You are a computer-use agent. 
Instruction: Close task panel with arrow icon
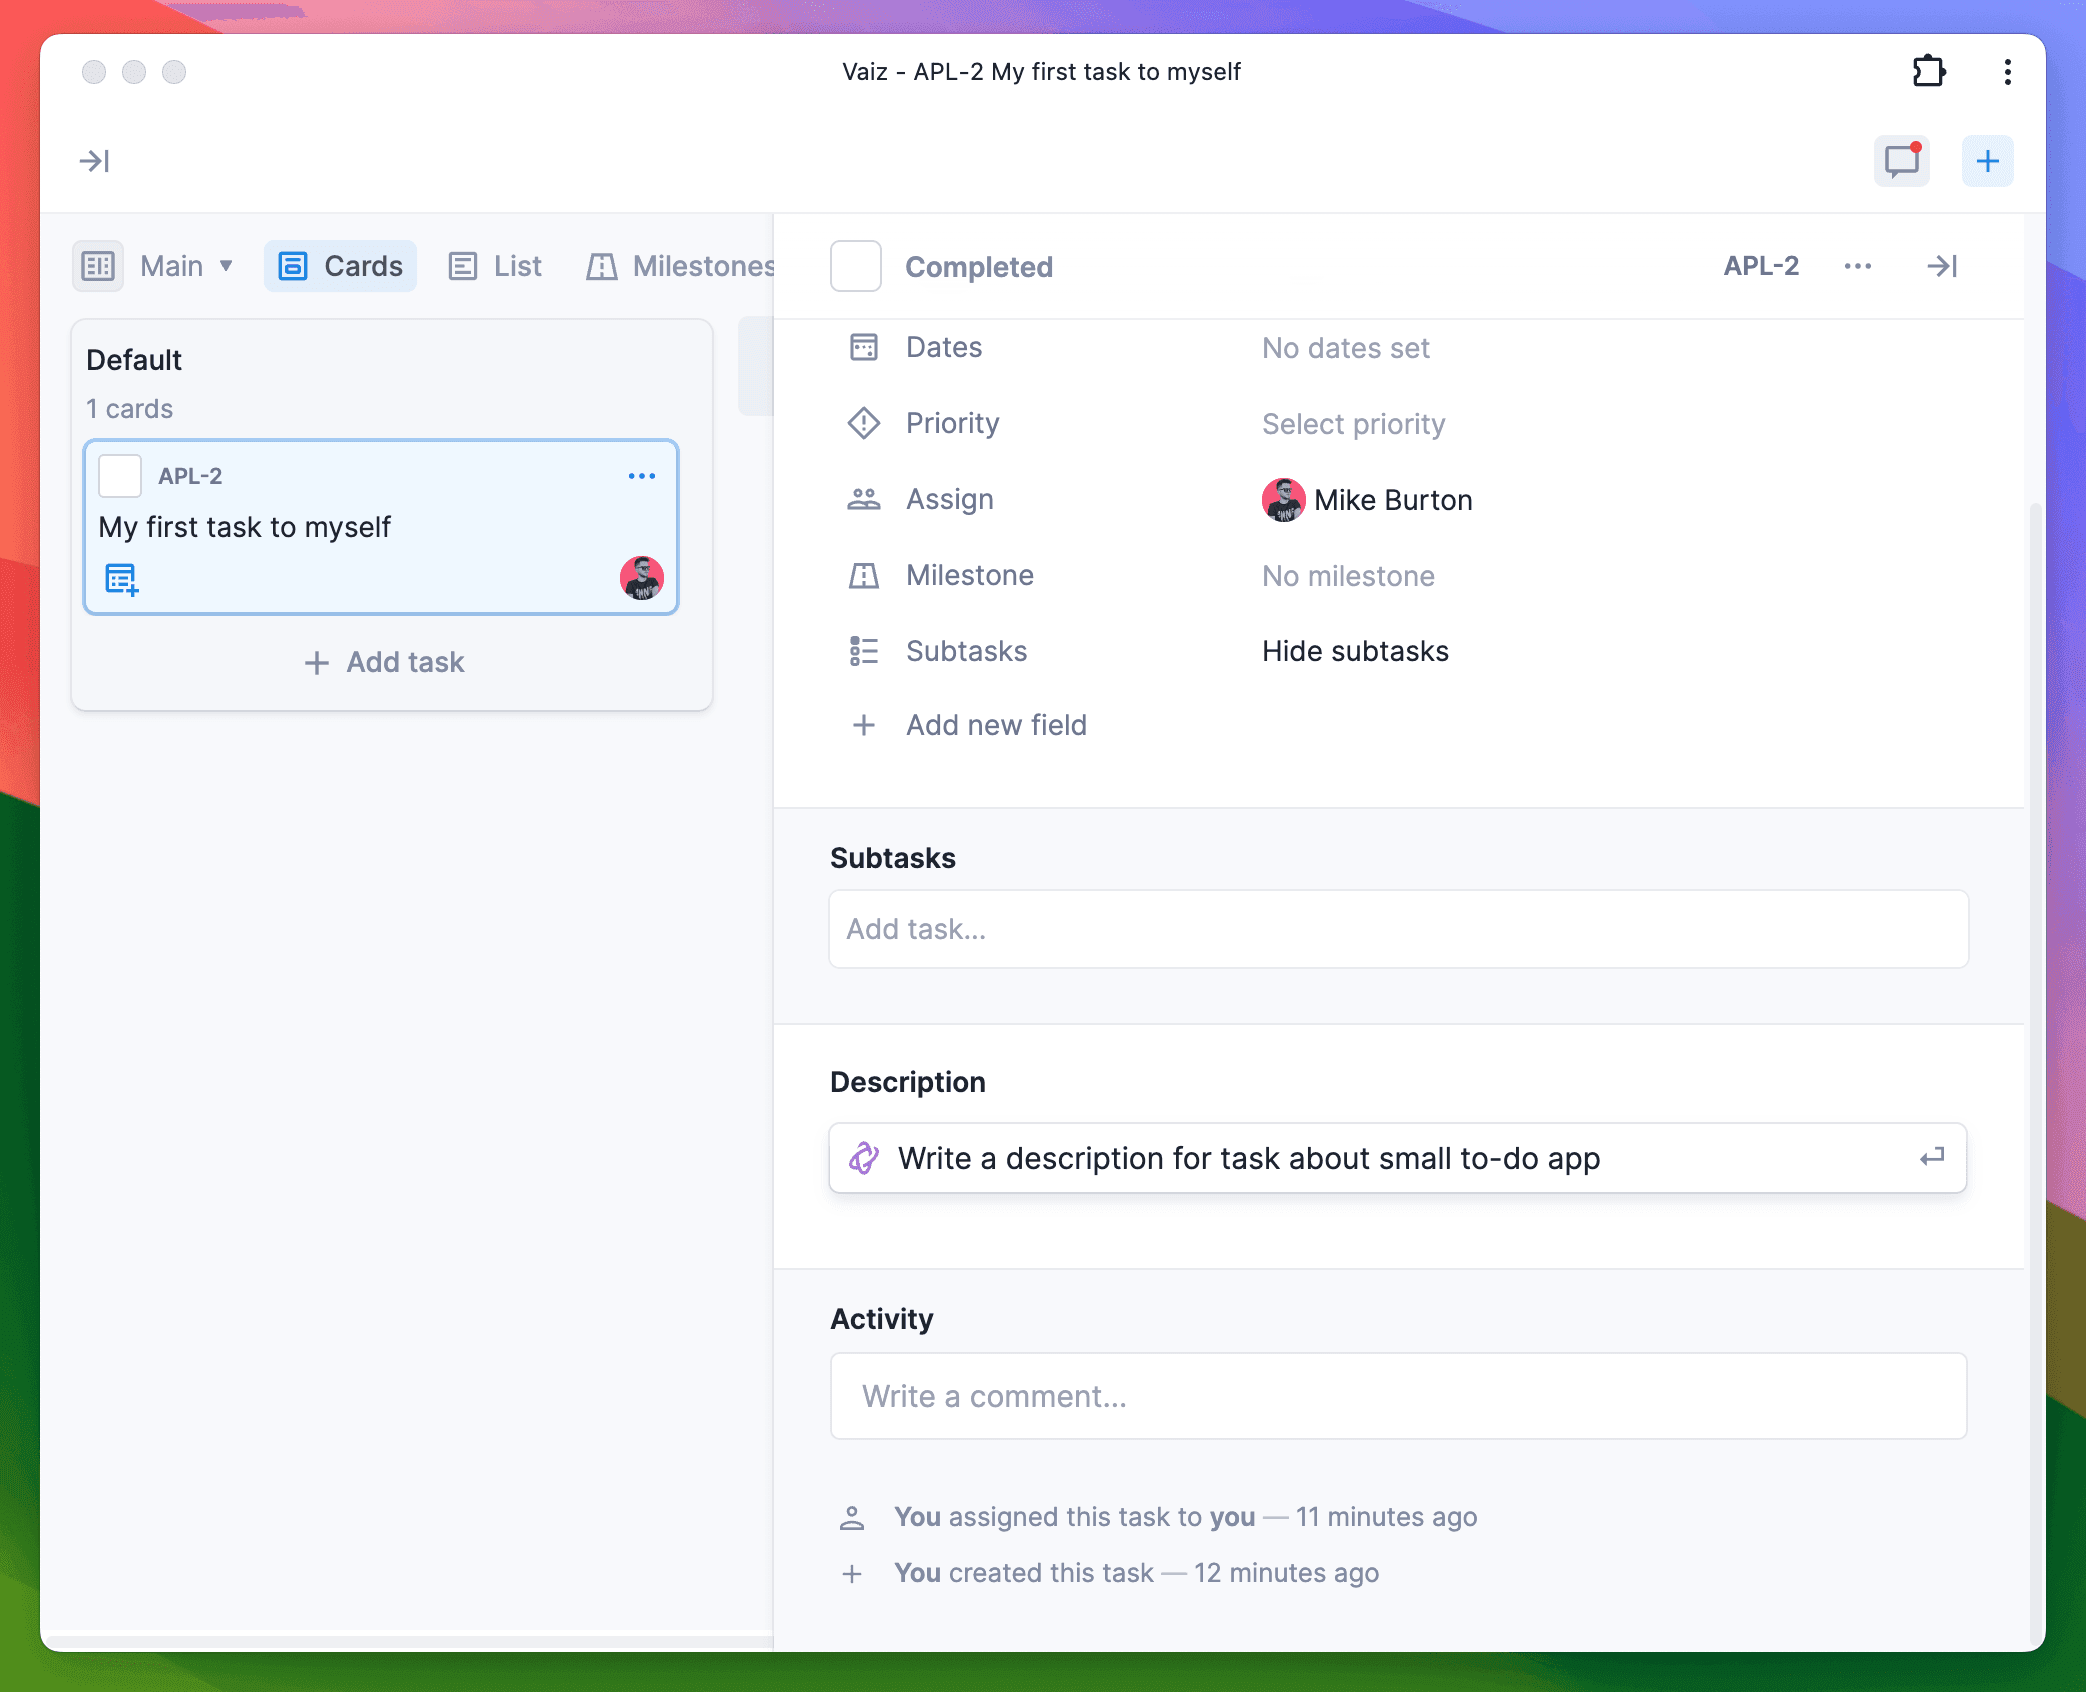click(1941, 266)
